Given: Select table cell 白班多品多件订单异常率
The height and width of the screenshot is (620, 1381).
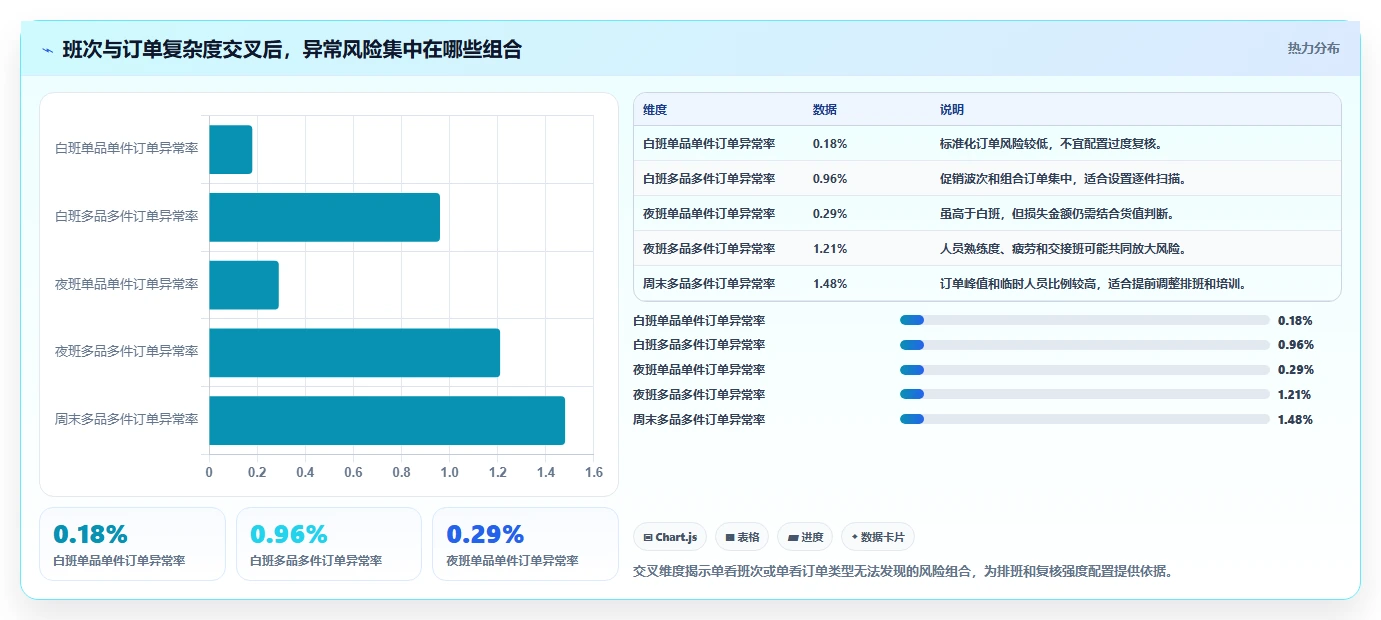Looking at the screenshot, I should click(x=709, y=179).
